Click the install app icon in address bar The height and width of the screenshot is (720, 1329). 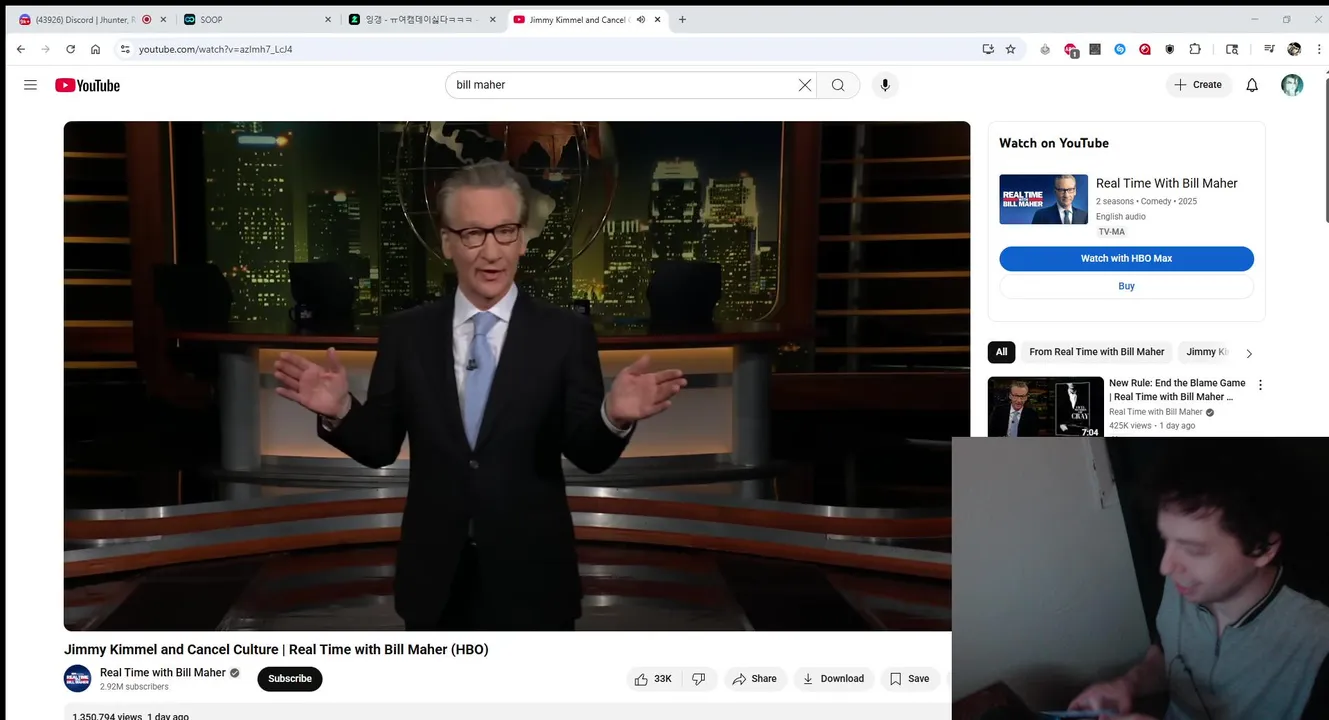[988, 49]
